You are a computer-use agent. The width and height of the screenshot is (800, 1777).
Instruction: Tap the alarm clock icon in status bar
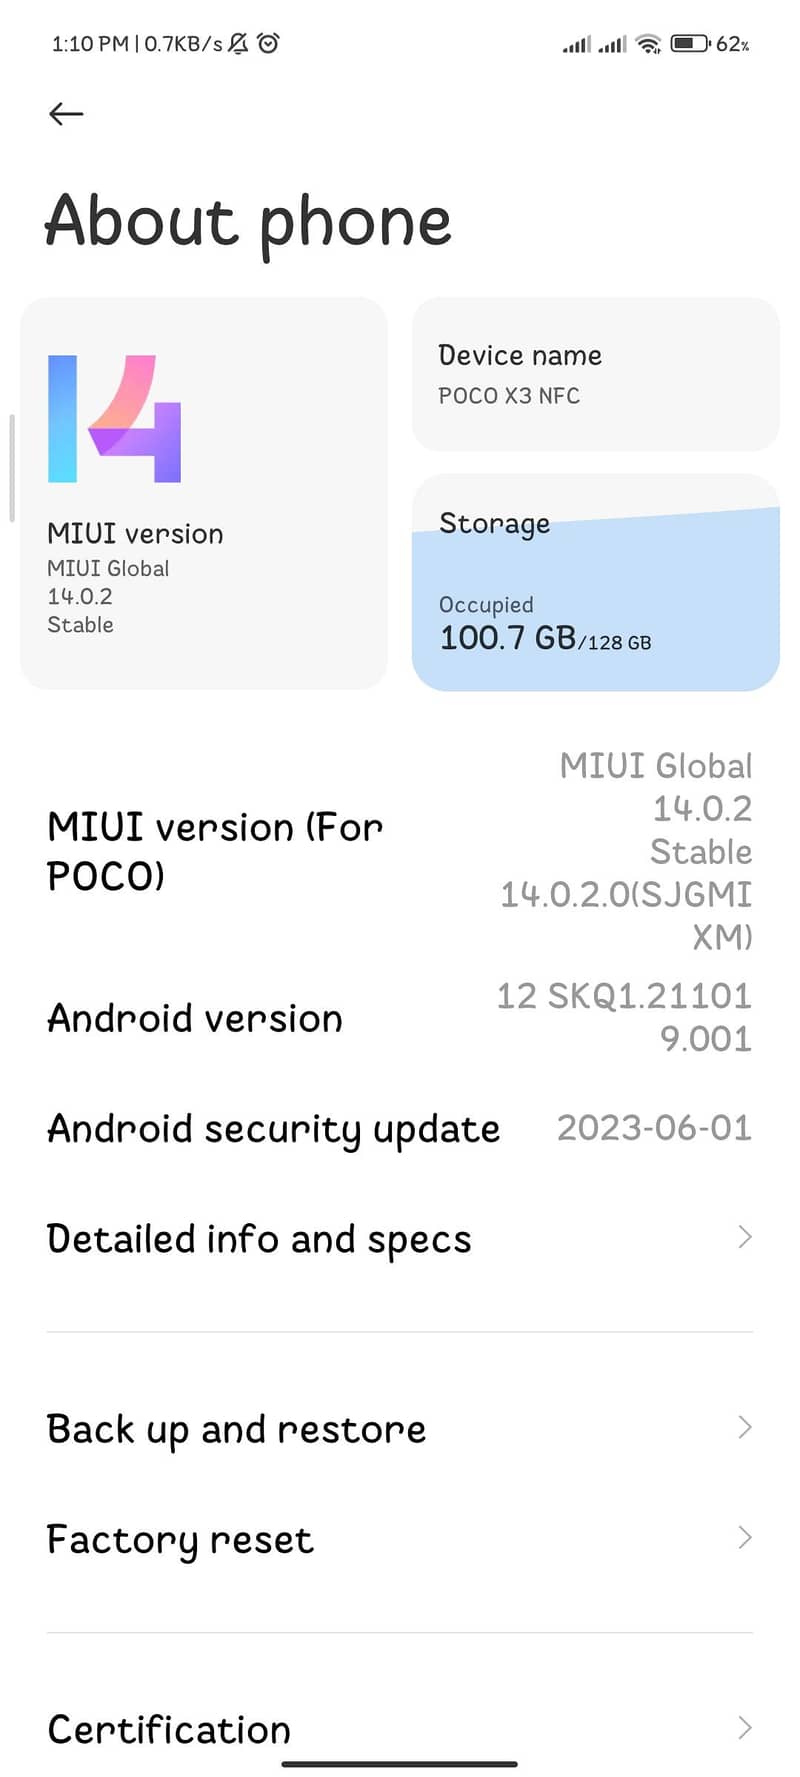pos(267,43)
